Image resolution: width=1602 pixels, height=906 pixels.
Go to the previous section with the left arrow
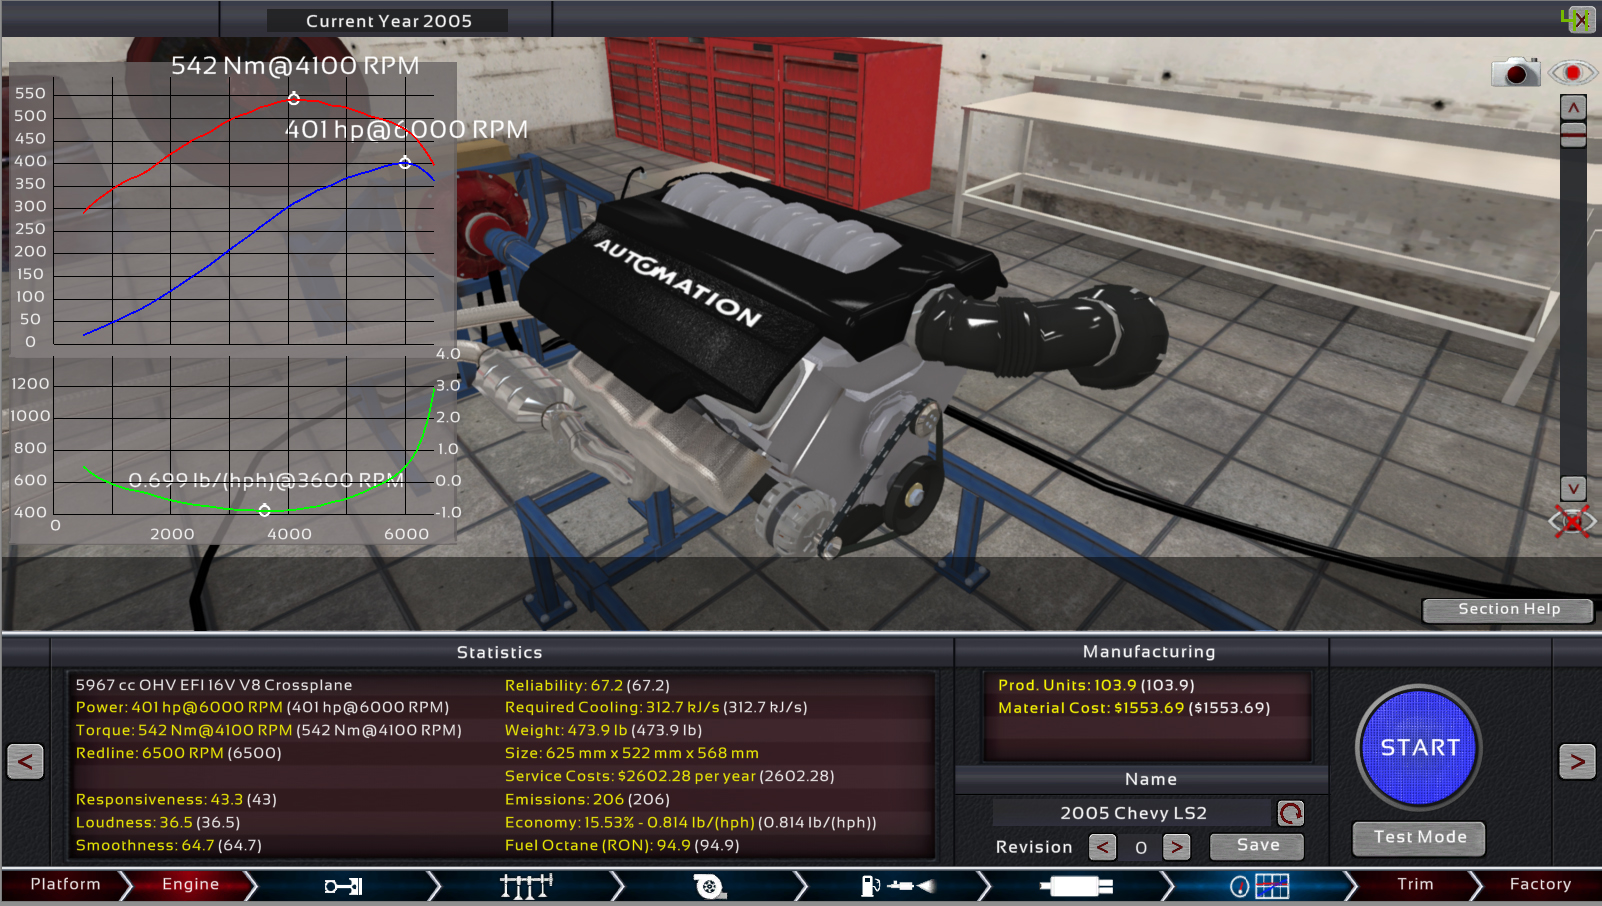(x=25, y=762)
